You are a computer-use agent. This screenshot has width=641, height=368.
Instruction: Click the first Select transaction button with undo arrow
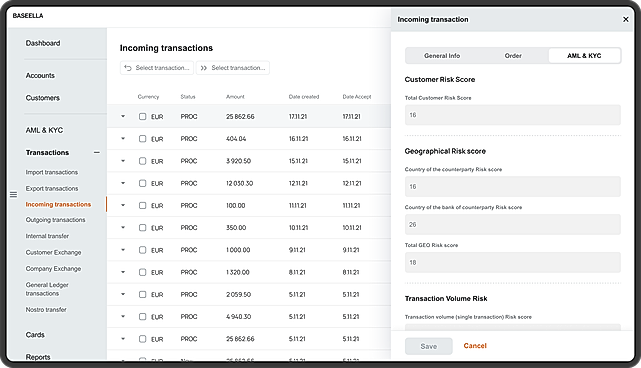pyautogui.click(x=157, y=68)
